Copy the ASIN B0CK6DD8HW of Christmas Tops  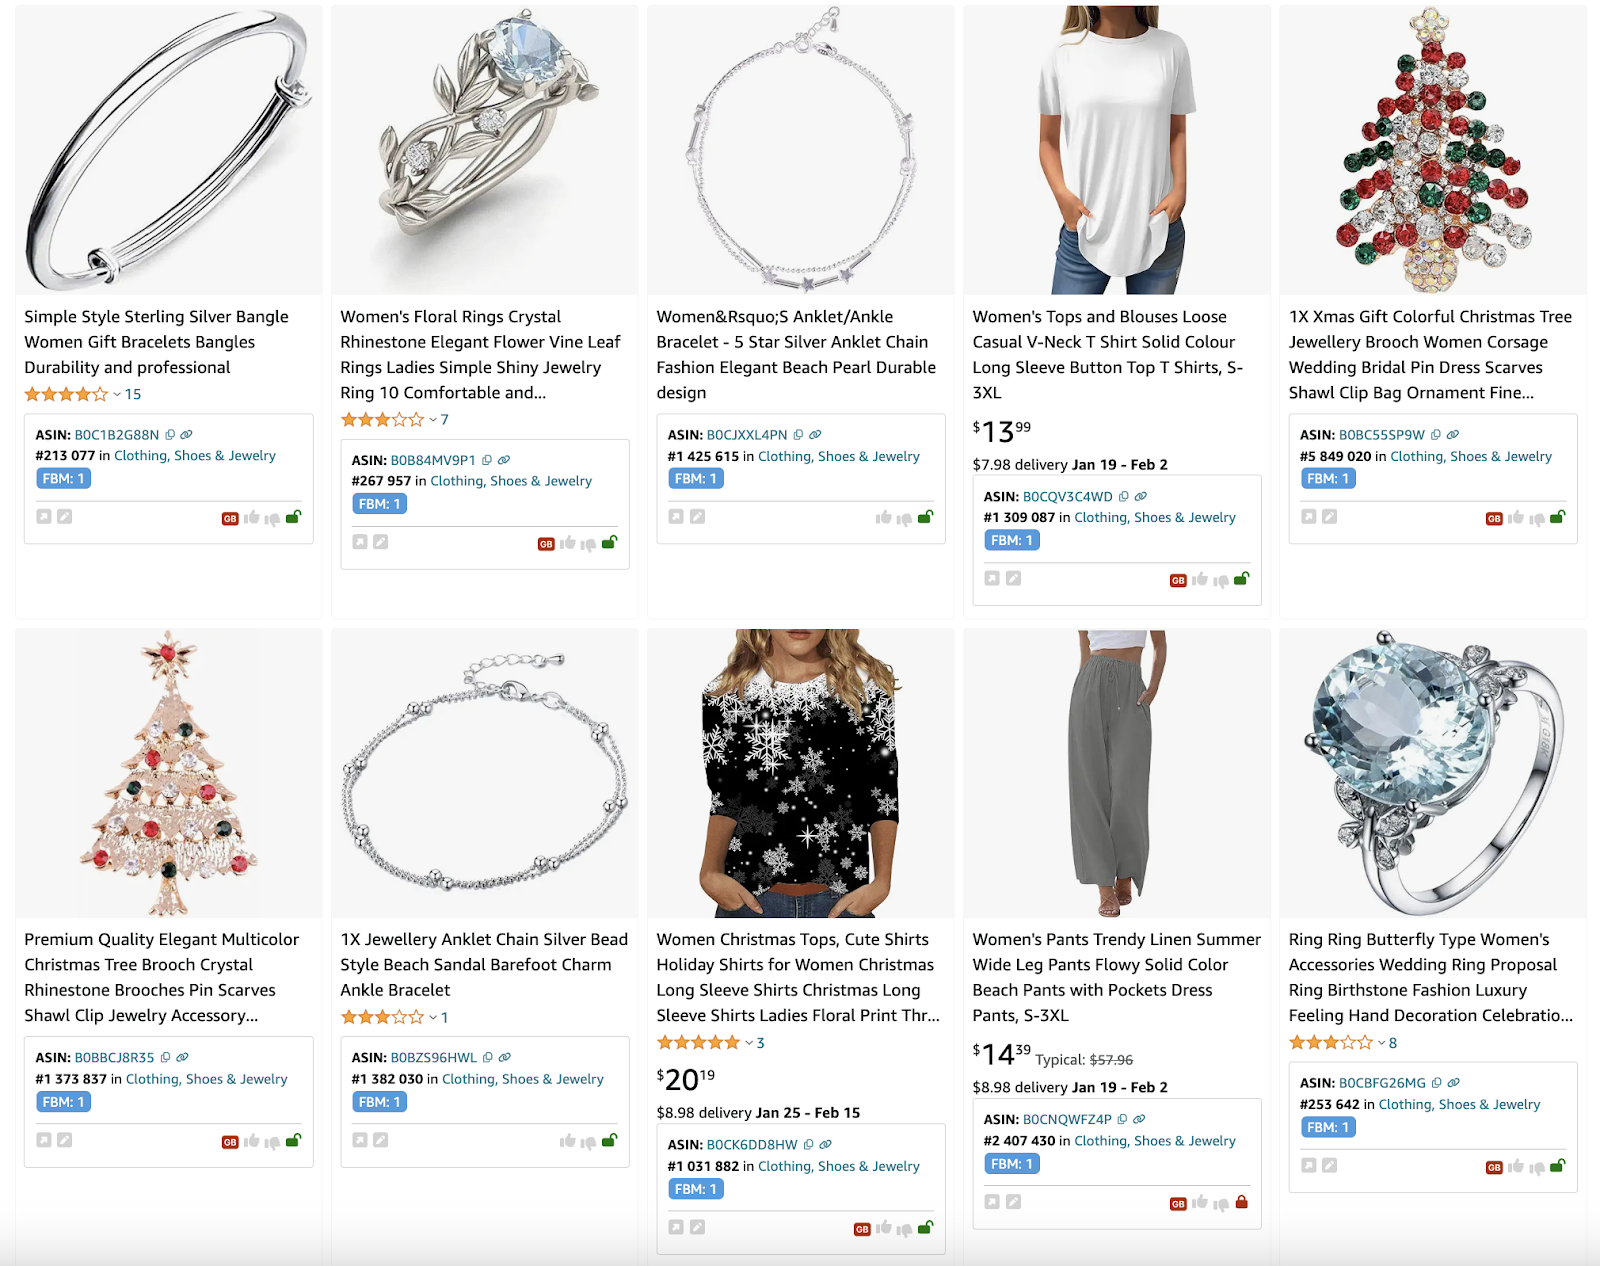tap(808, 1145)
